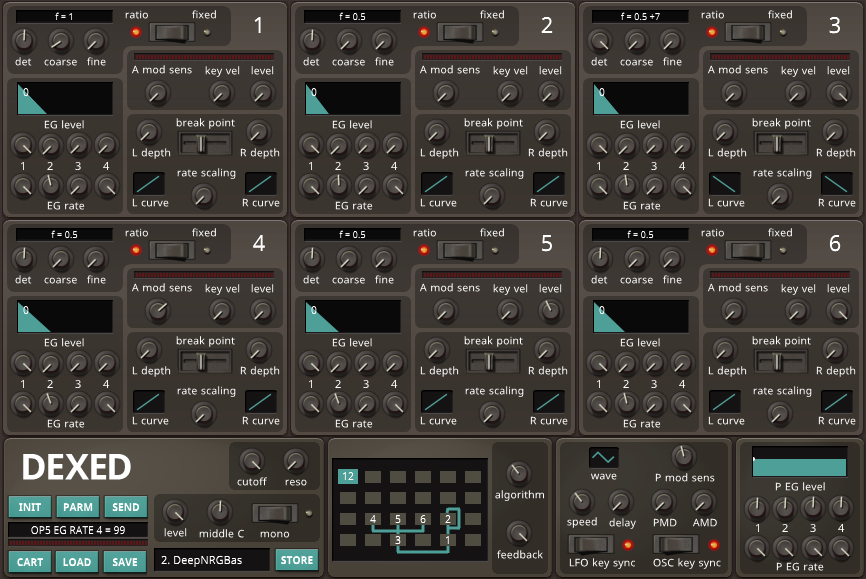Open the DeepNRGBas preset selector

(211, 561)
